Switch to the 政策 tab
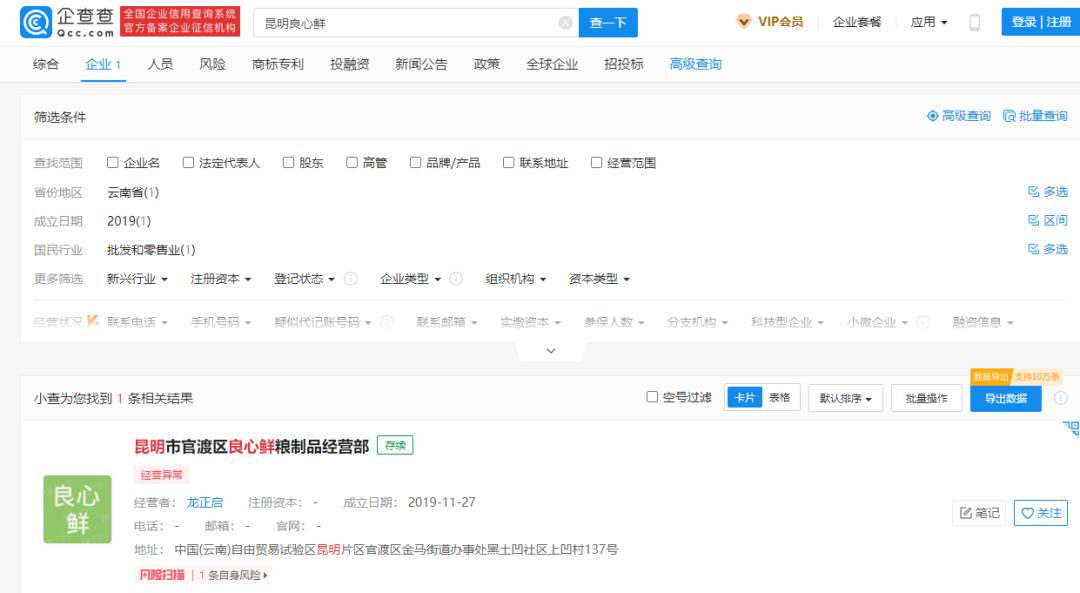Image resolution: width=1080 pixels, height=593 pixels. point(486,65)
